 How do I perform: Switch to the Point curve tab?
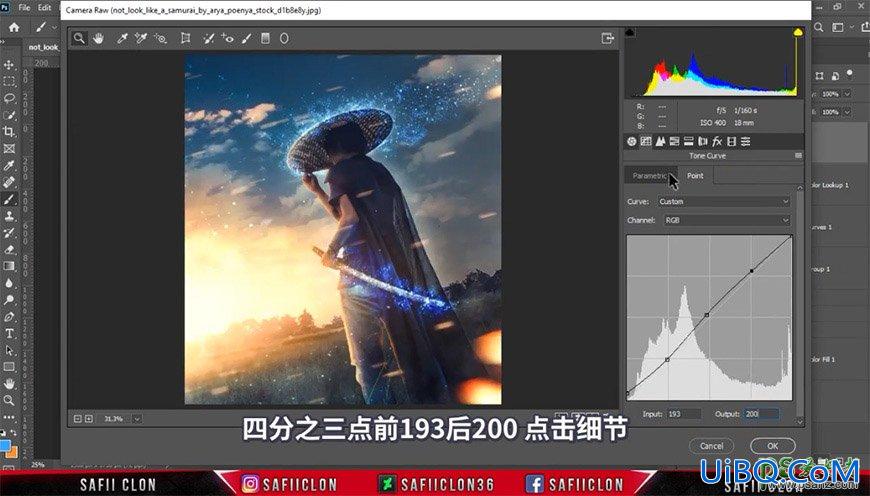click(695, 175)
